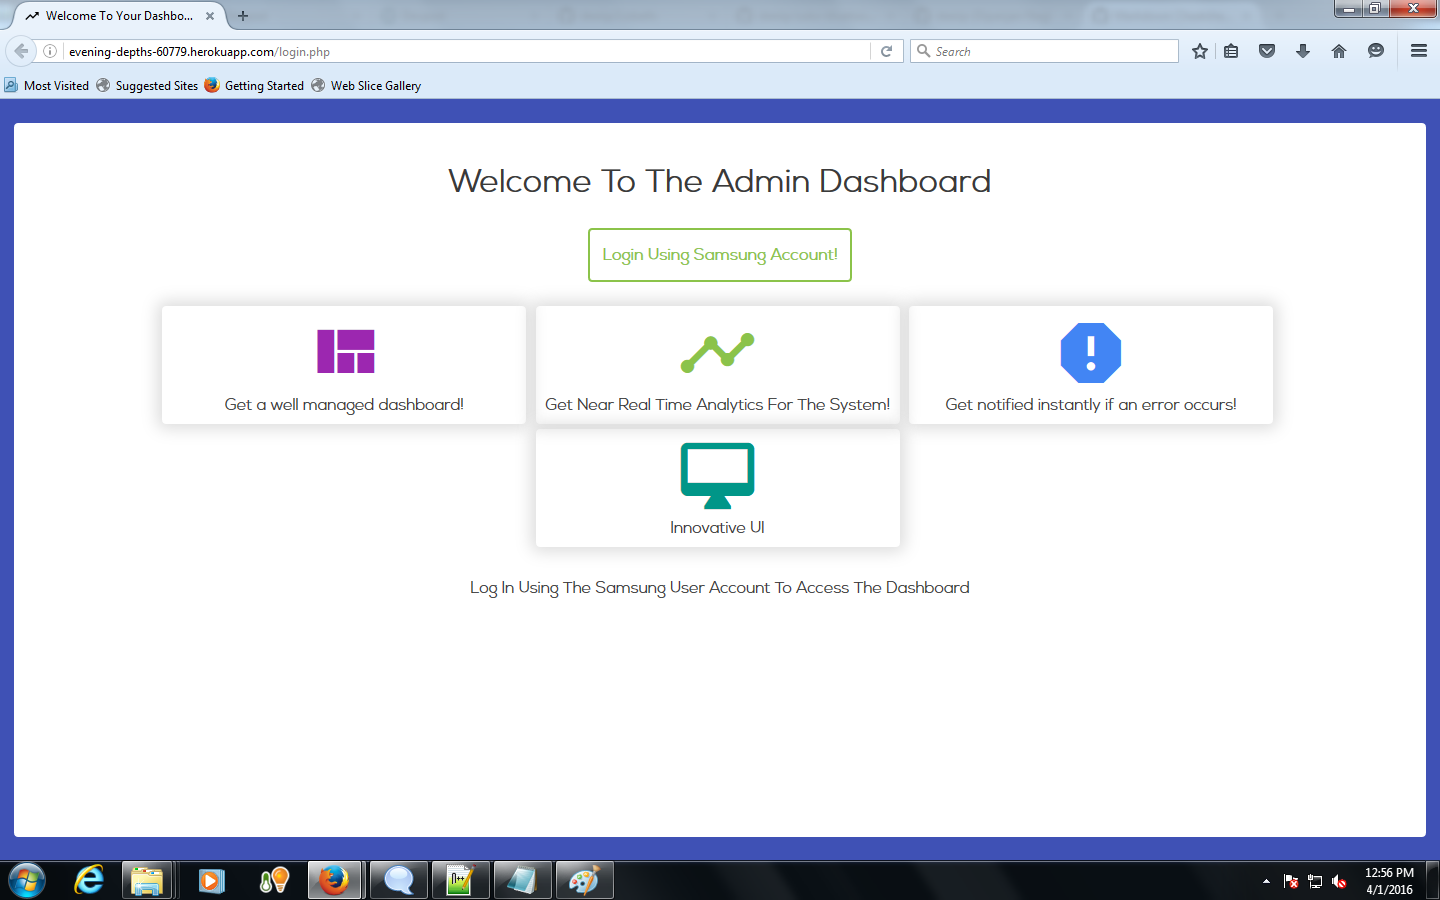The image size is (1440, 900).
Task: Click the green analytics line chart icon
Action: pos(717,353)
